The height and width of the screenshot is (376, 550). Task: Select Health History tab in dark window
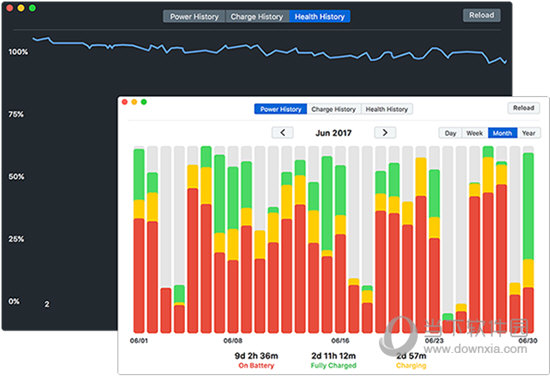pos(320,16)
